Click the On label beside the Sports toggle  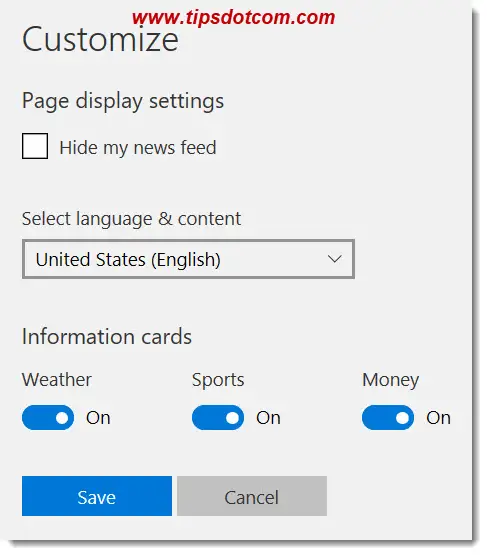point(268,418)
